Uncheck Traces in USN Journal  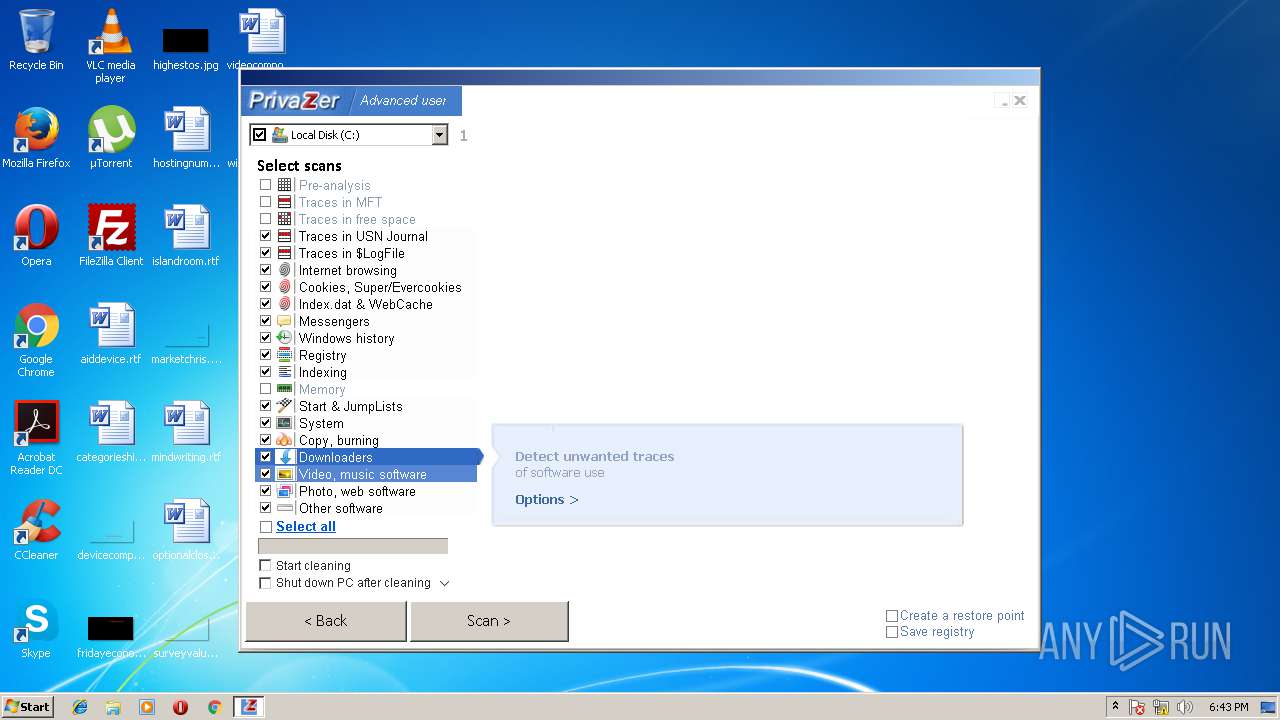point(265,236)
